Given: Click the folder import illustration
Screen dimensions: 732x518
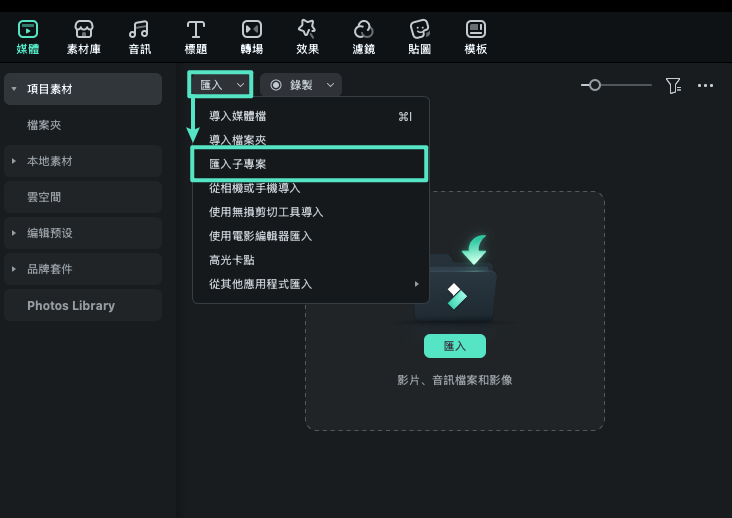Looking at the screenshot, I should click(x=455, y=279).
